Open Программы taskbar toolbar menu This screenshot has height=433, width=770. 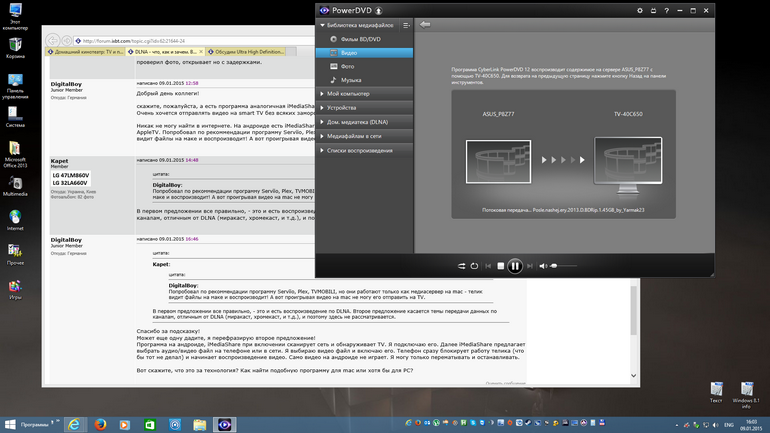coord(34,425)
